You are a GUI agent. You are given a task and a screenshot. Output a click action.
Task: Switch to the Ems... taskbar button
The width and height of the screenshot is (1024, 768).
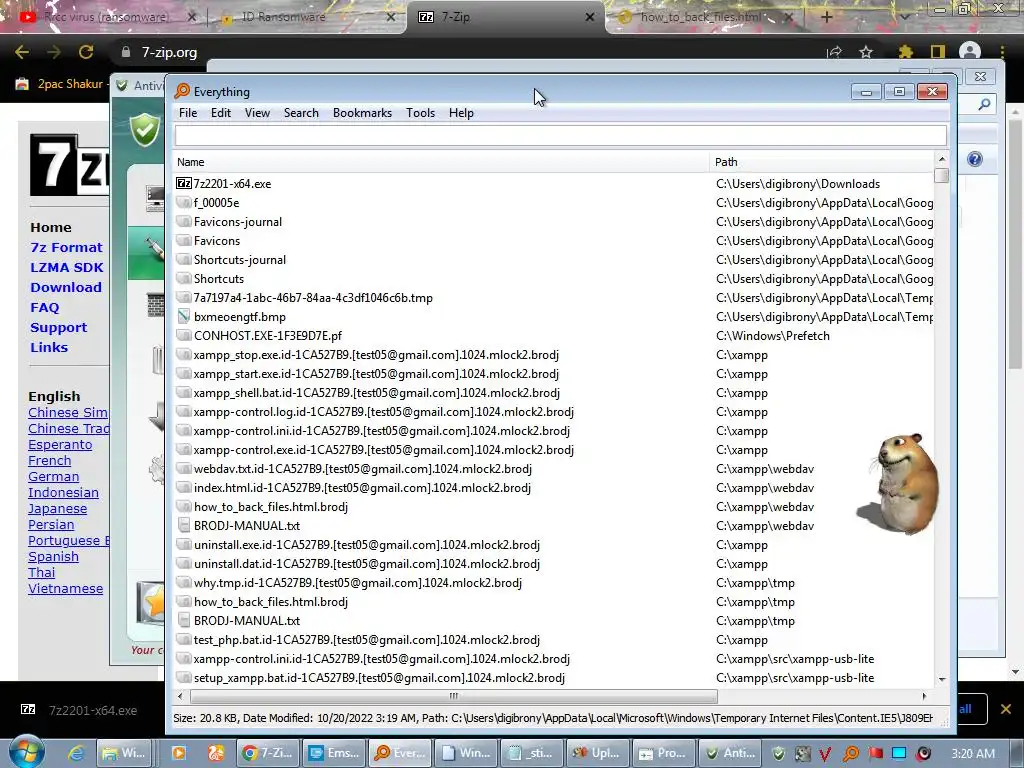[x=334, y=753]
